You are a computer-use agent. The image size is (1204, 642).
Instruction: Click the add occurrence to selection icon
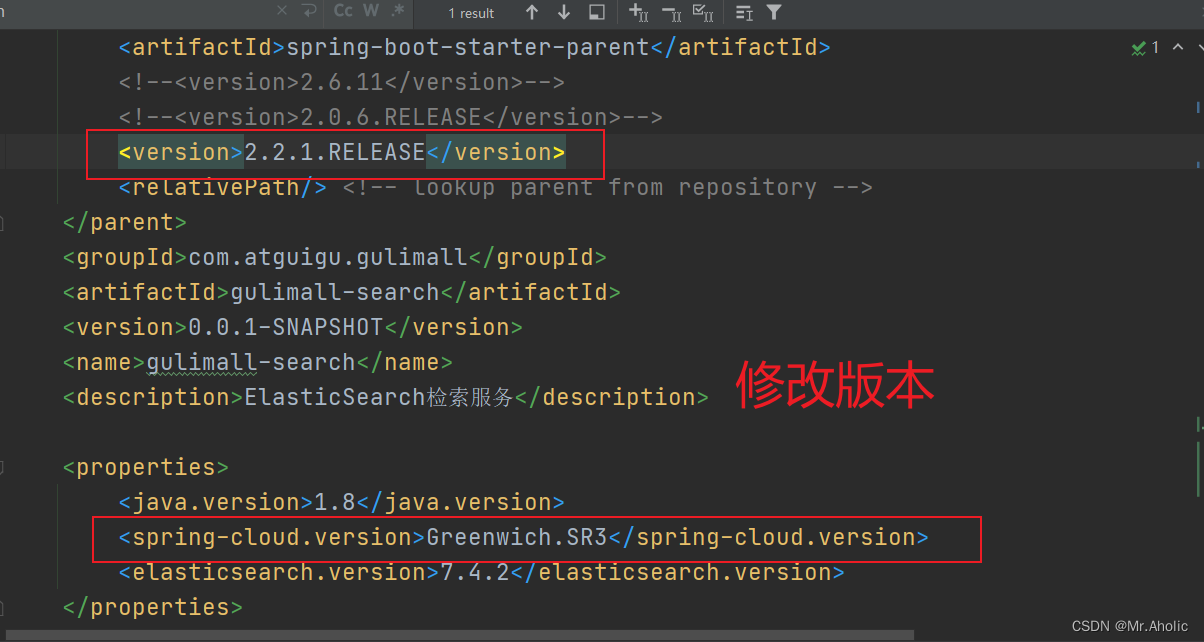tap(638, 13)
